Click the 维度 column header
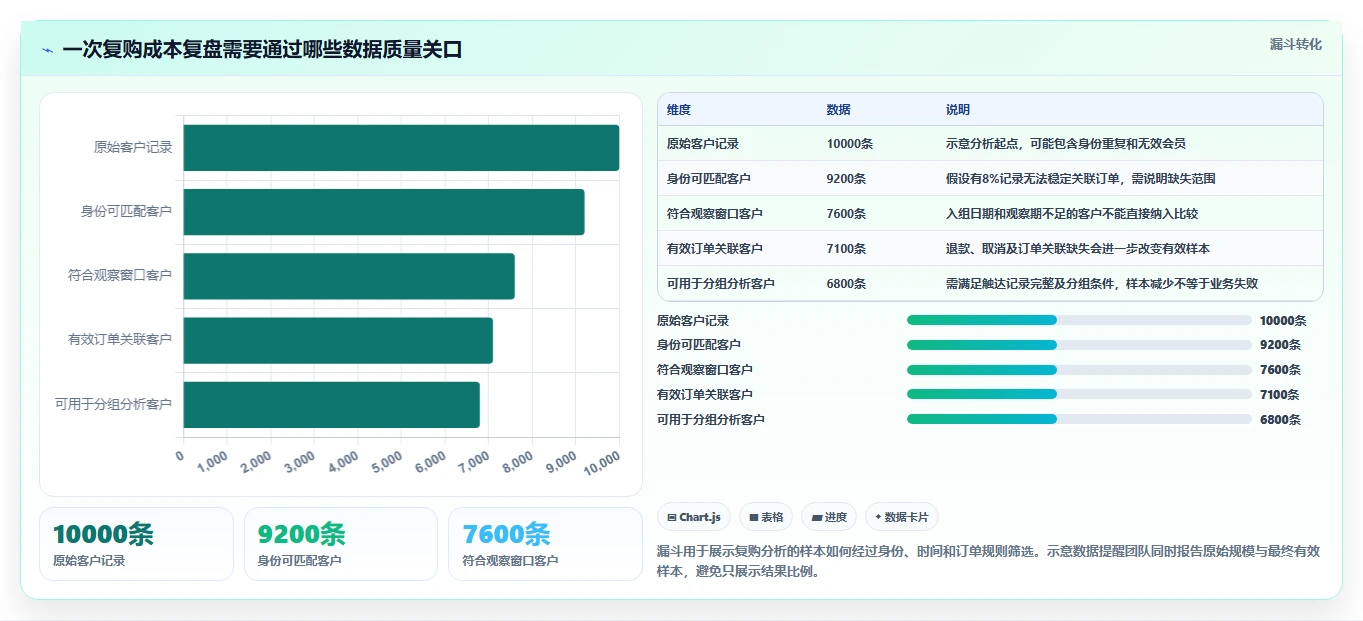The height and width of the screenshot is (621, 1363). click(679, 110)
